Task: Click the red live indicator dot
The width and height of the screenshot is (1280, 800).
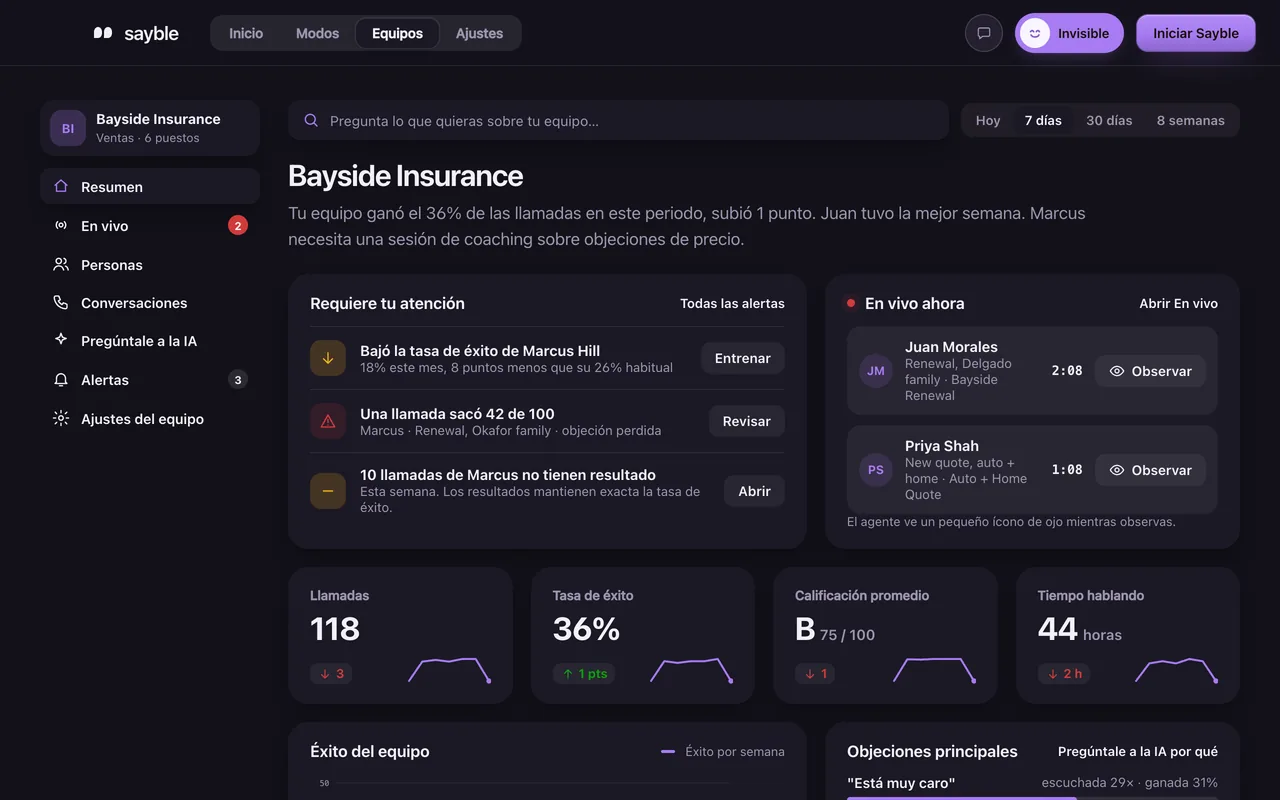Action: (851, 303)
